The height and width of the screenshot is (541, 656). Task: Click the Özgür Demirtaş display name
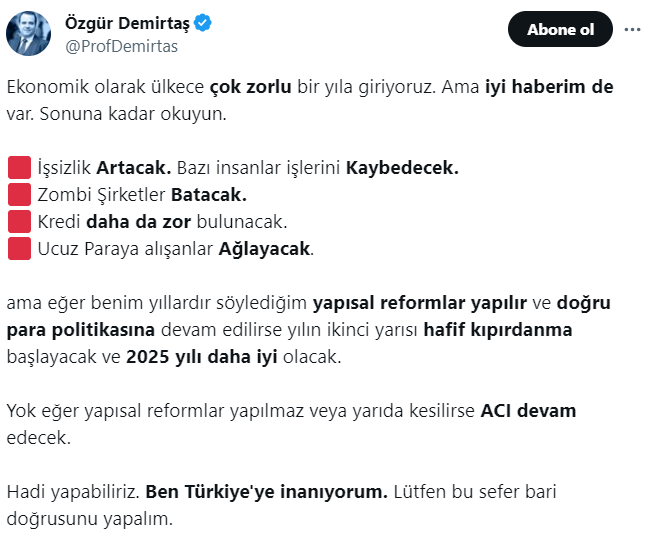click(127, 23)
